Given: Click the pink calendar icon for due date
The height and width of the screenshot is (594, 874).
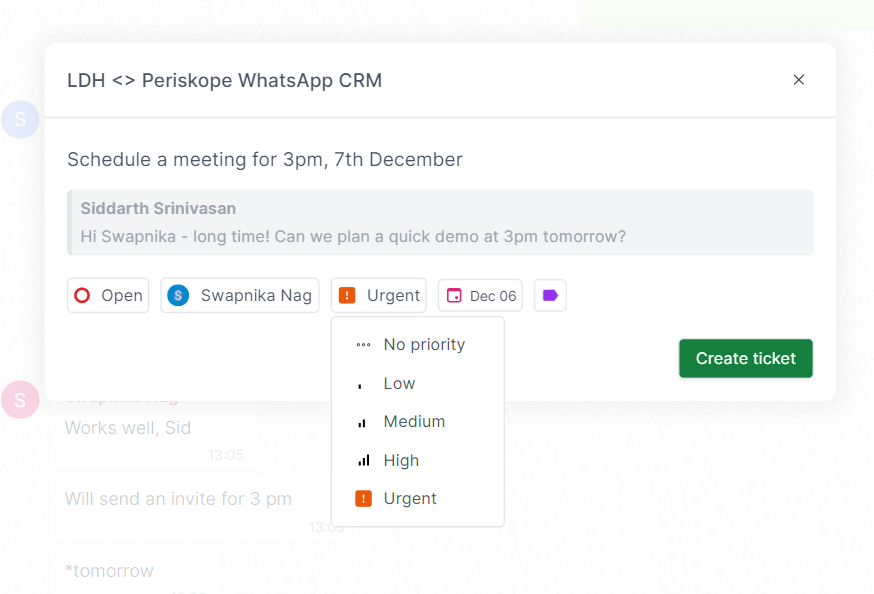Looking at the screenshot, I should coord(454,295).
